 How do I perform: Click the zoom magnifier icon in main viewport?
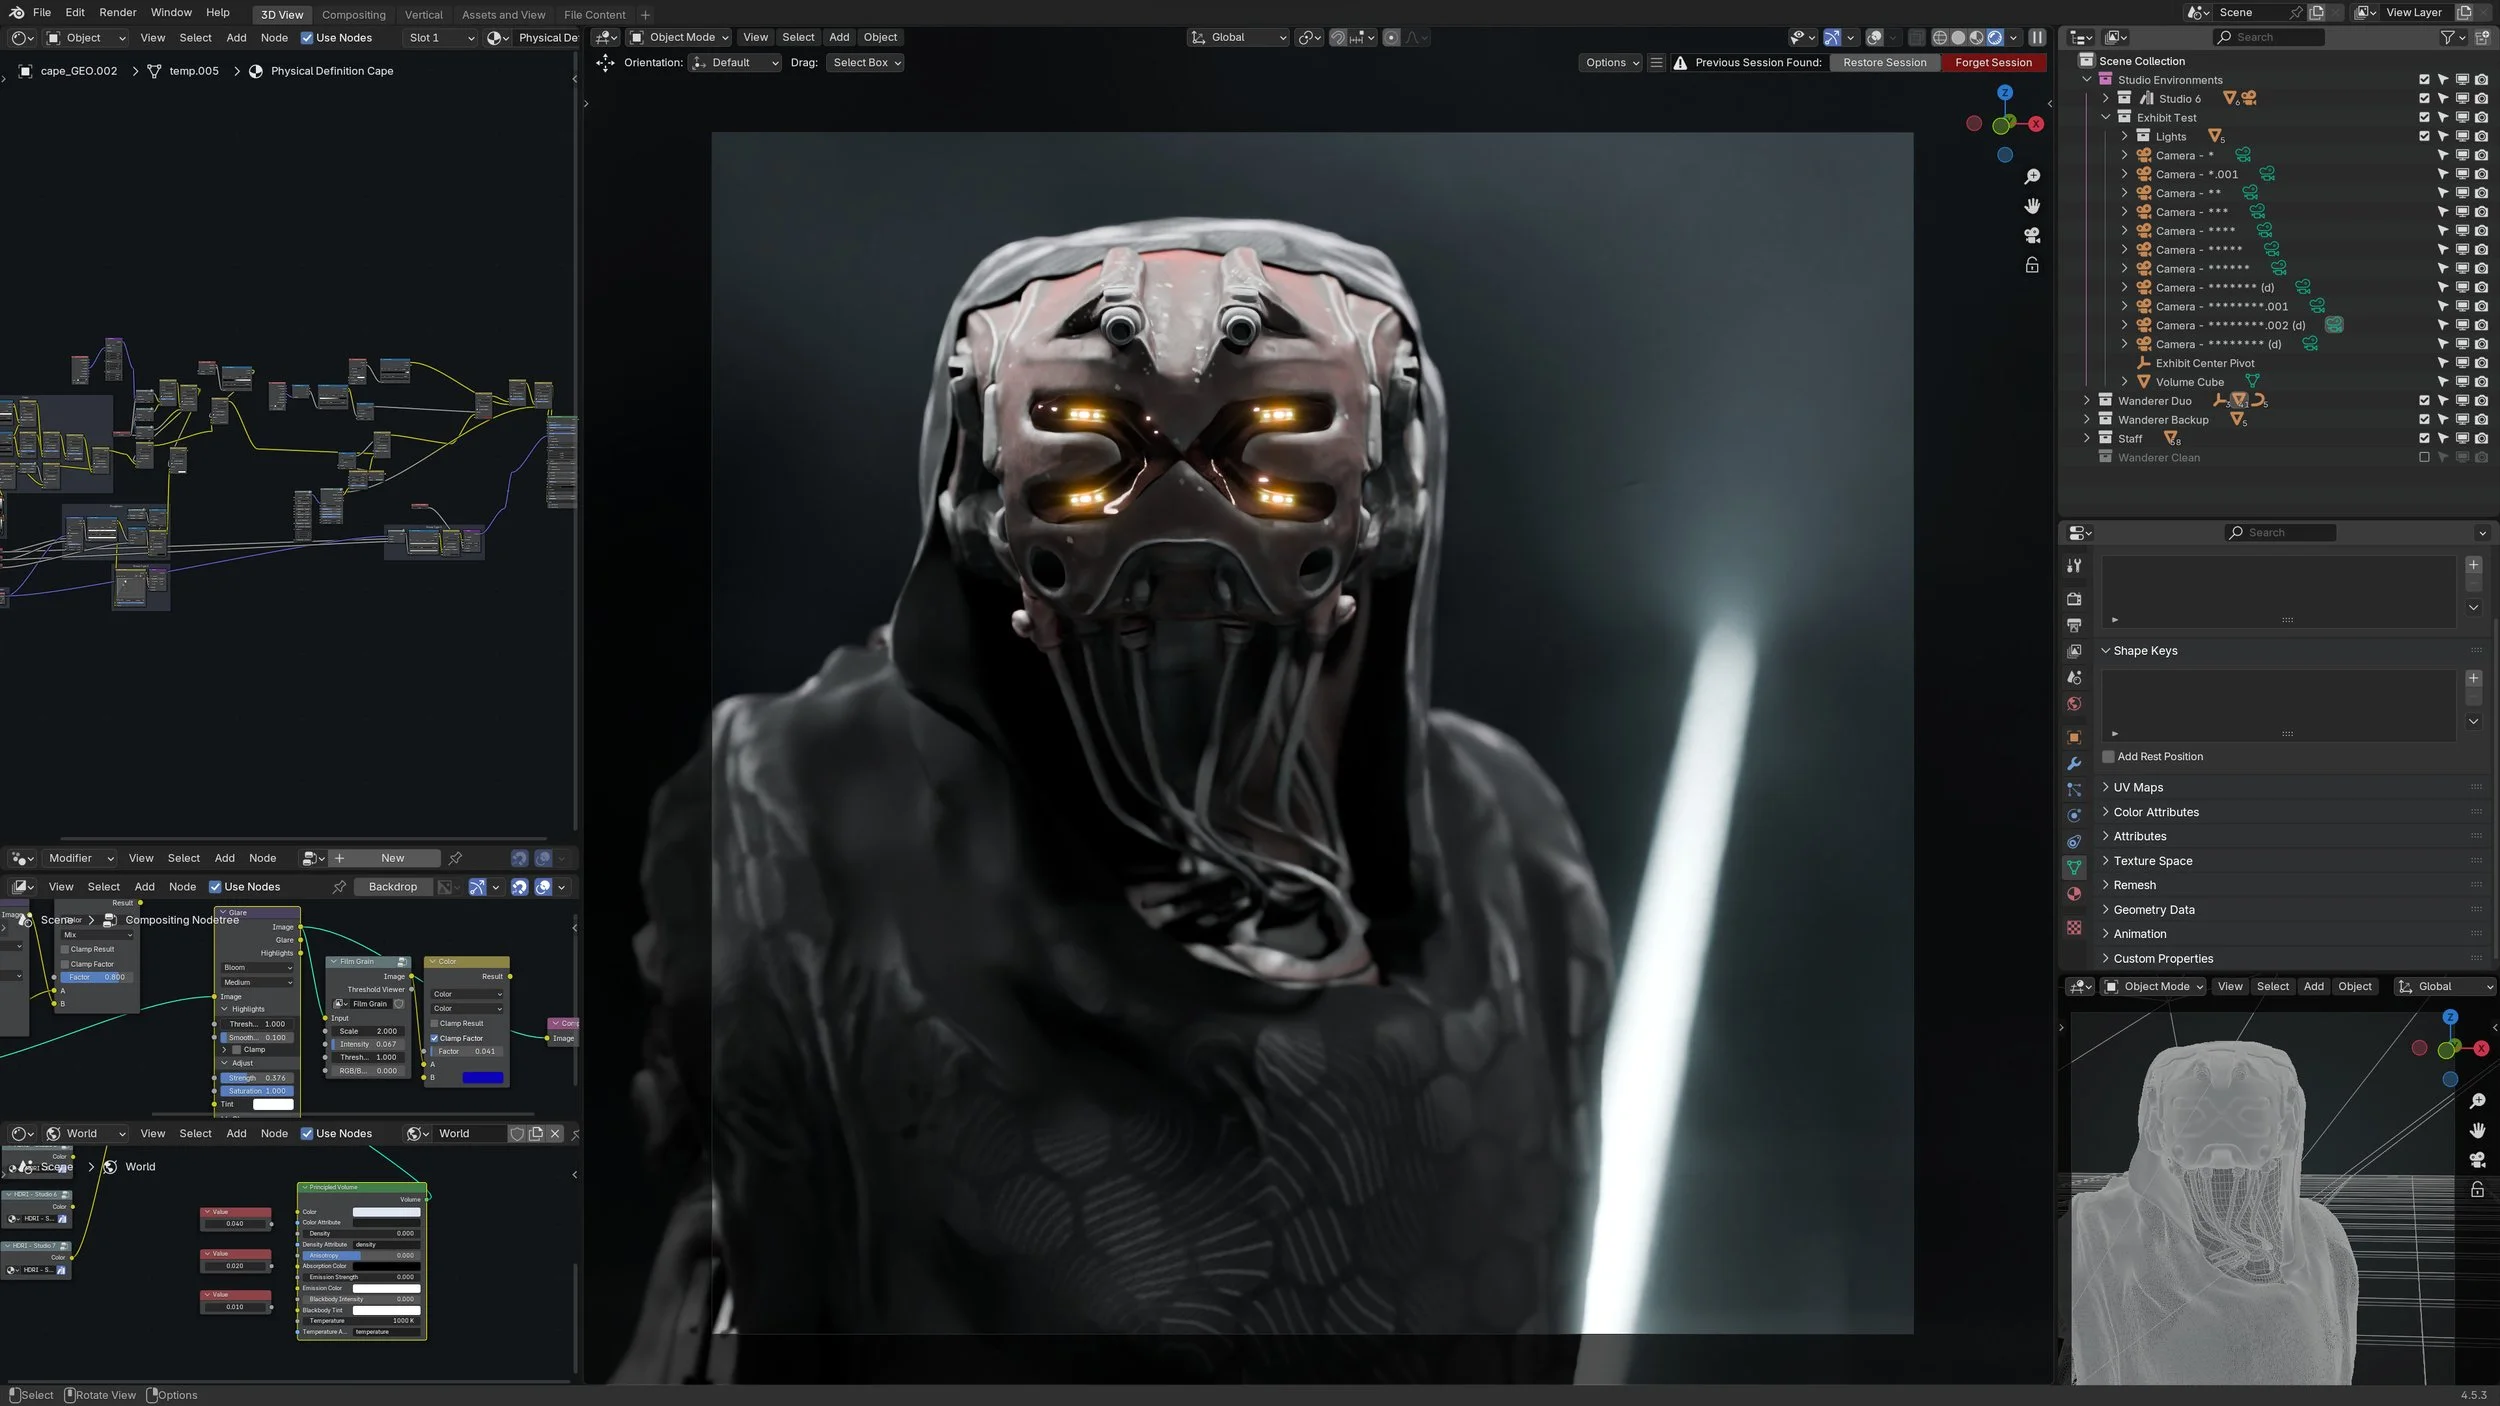(2032, 177)
